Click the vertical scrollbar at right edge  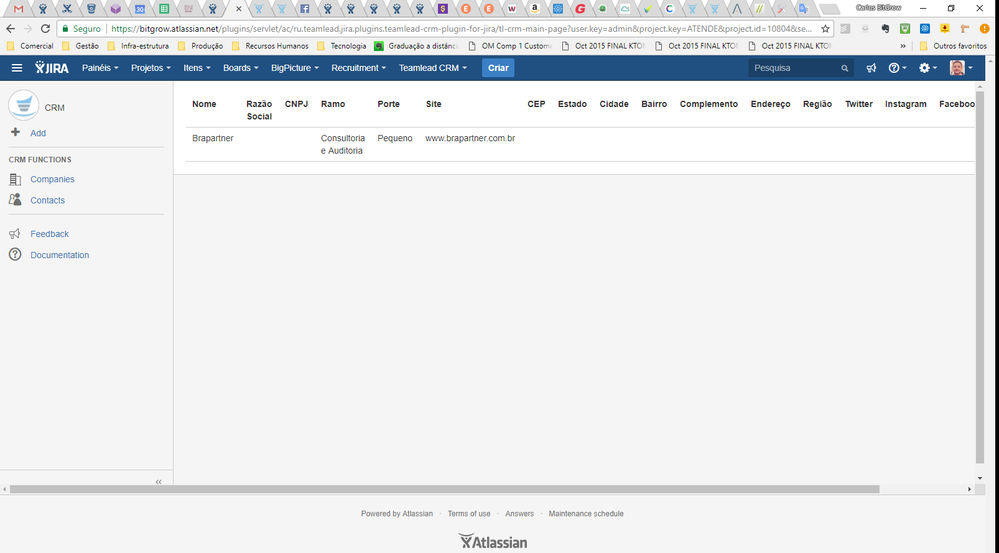pyautogui.click(x=980, y=277)
